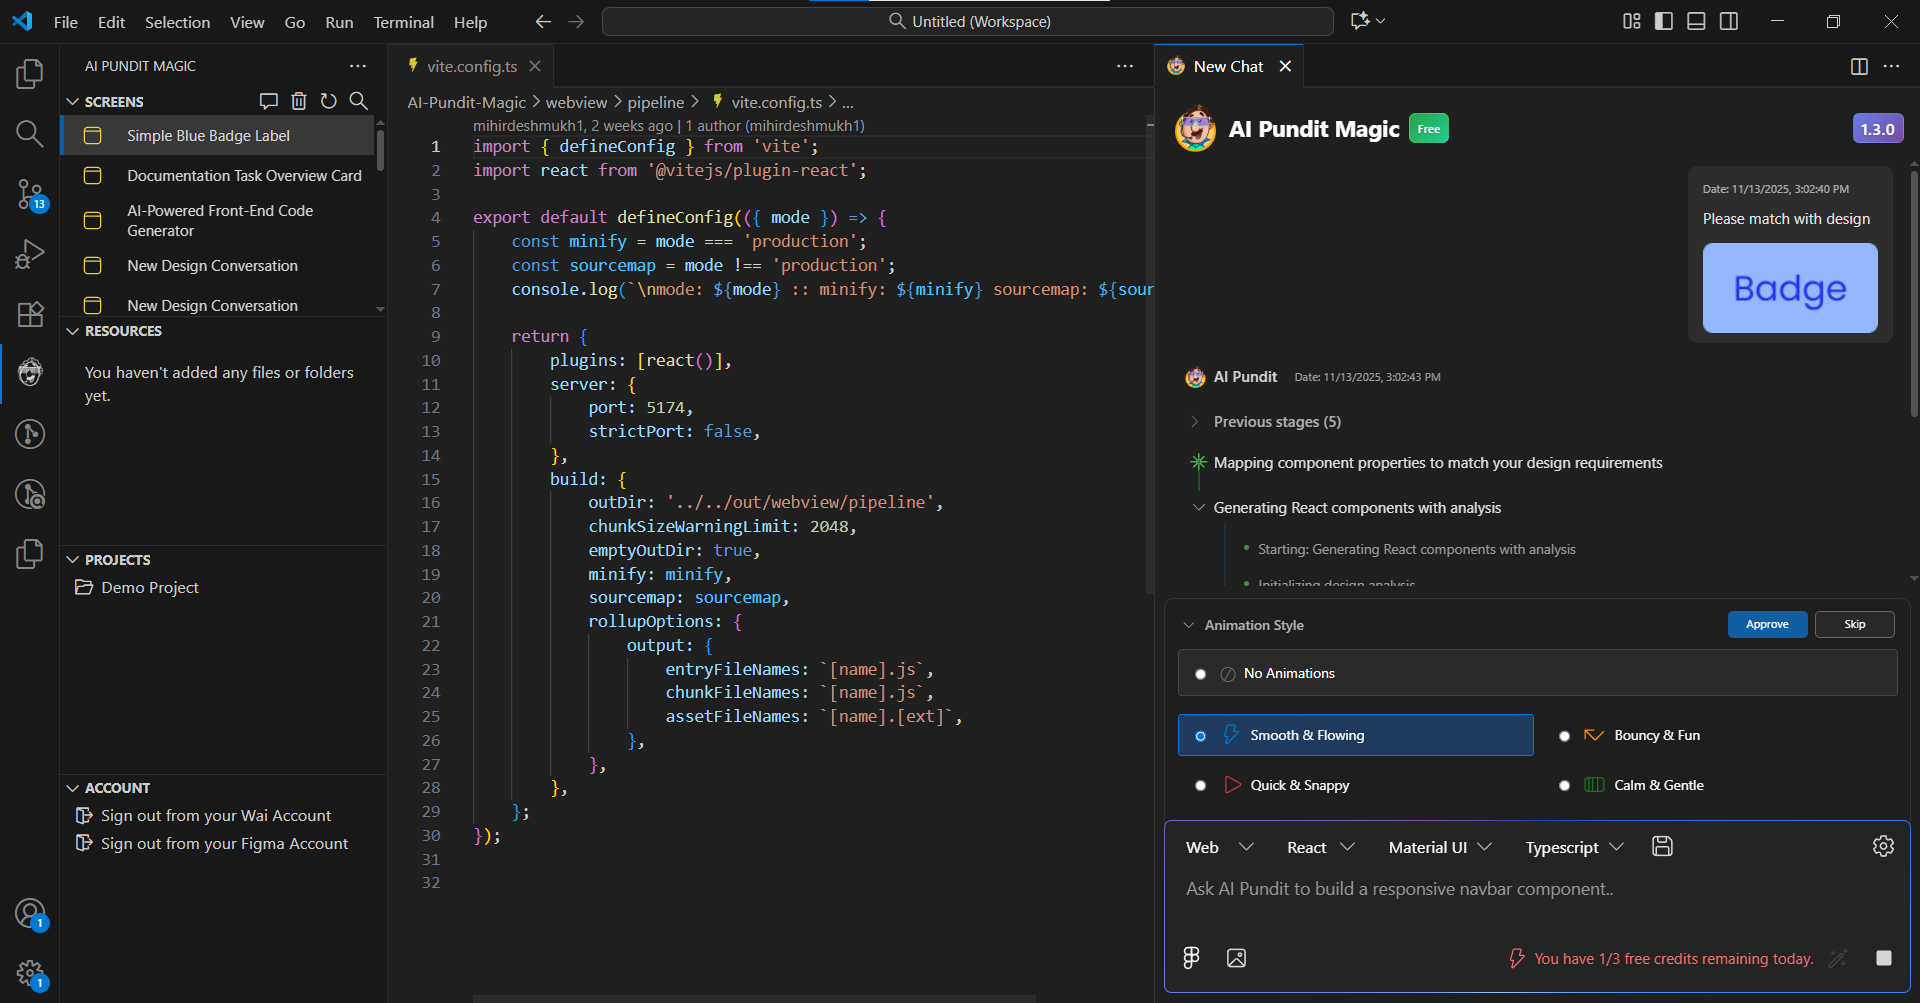The width and height of the screenshot is (1920, 1003).
Task: Open the Terminal menu
Action: click(403, 21)
